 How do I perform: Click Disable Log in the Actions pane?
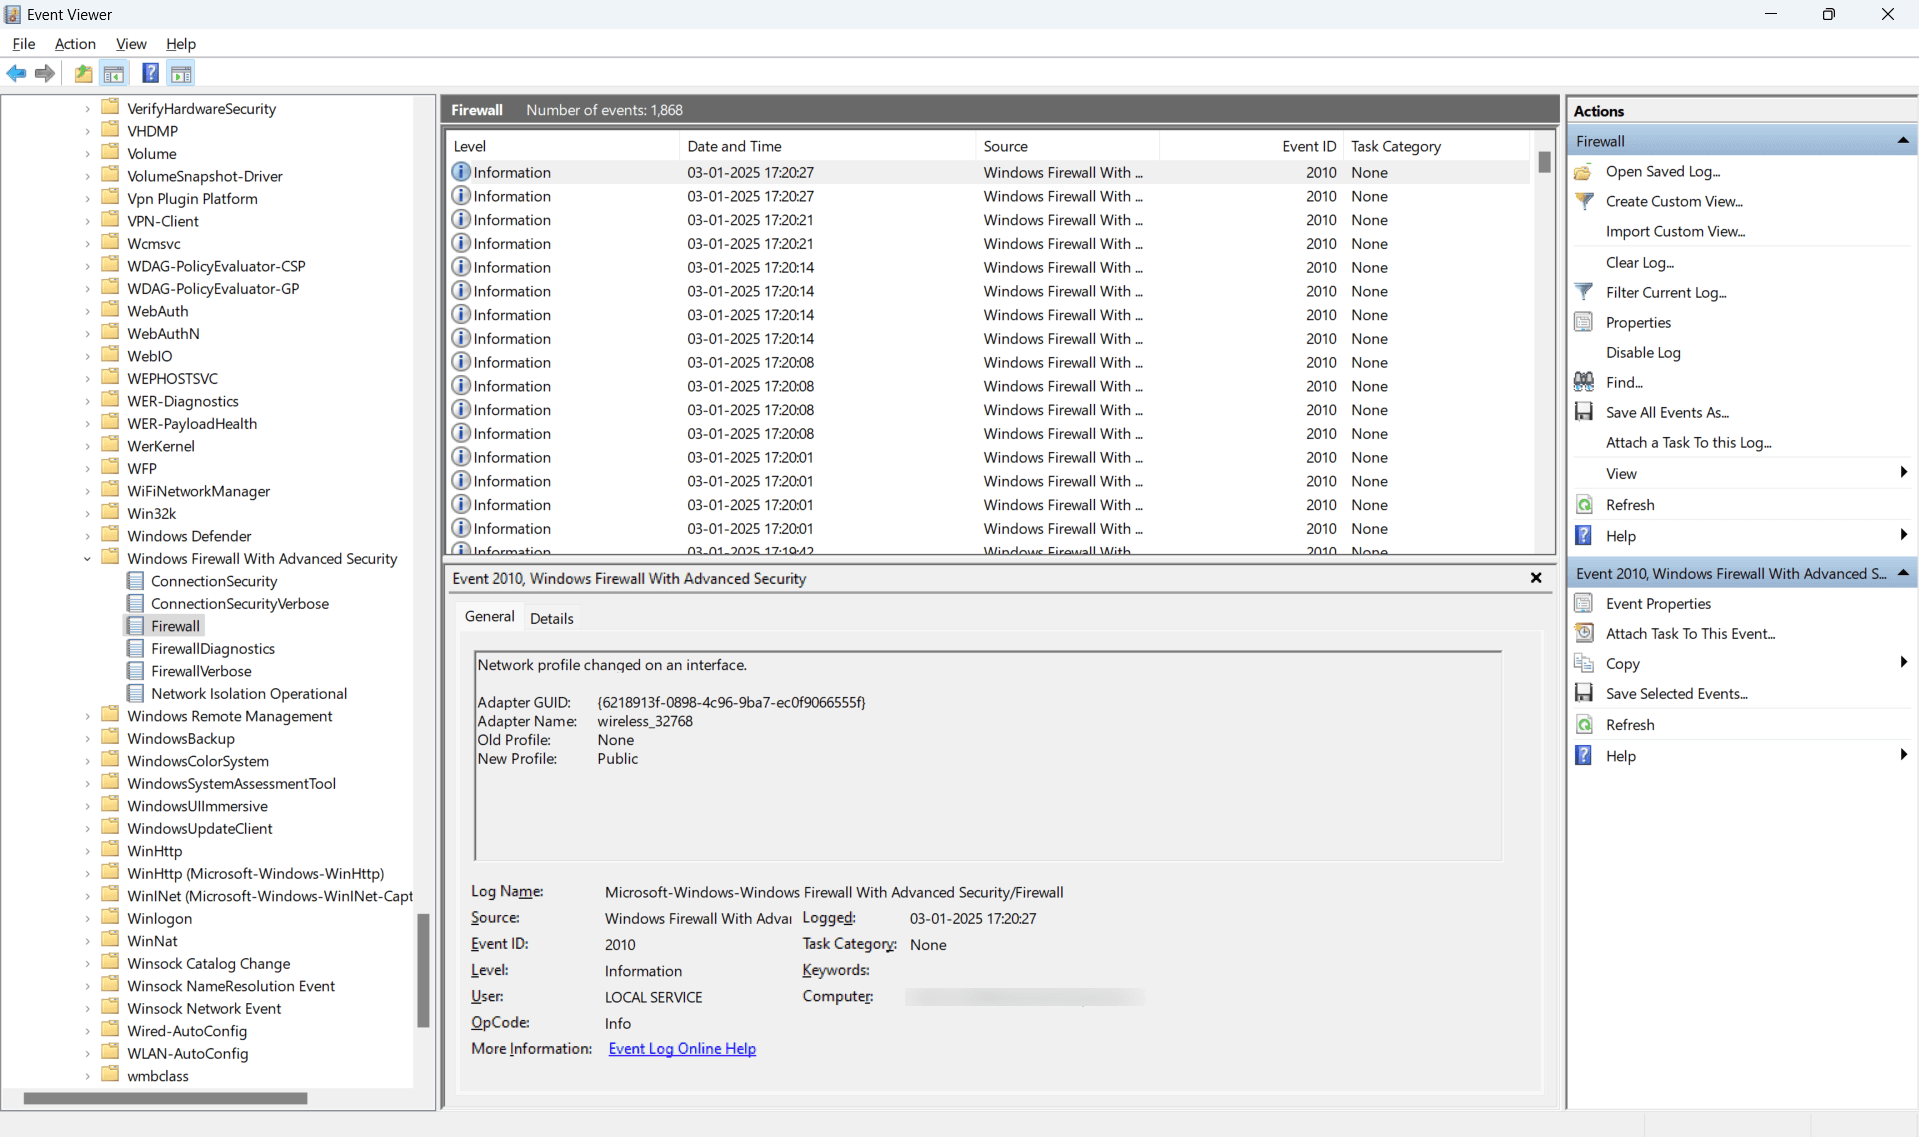coord(1642,352)
